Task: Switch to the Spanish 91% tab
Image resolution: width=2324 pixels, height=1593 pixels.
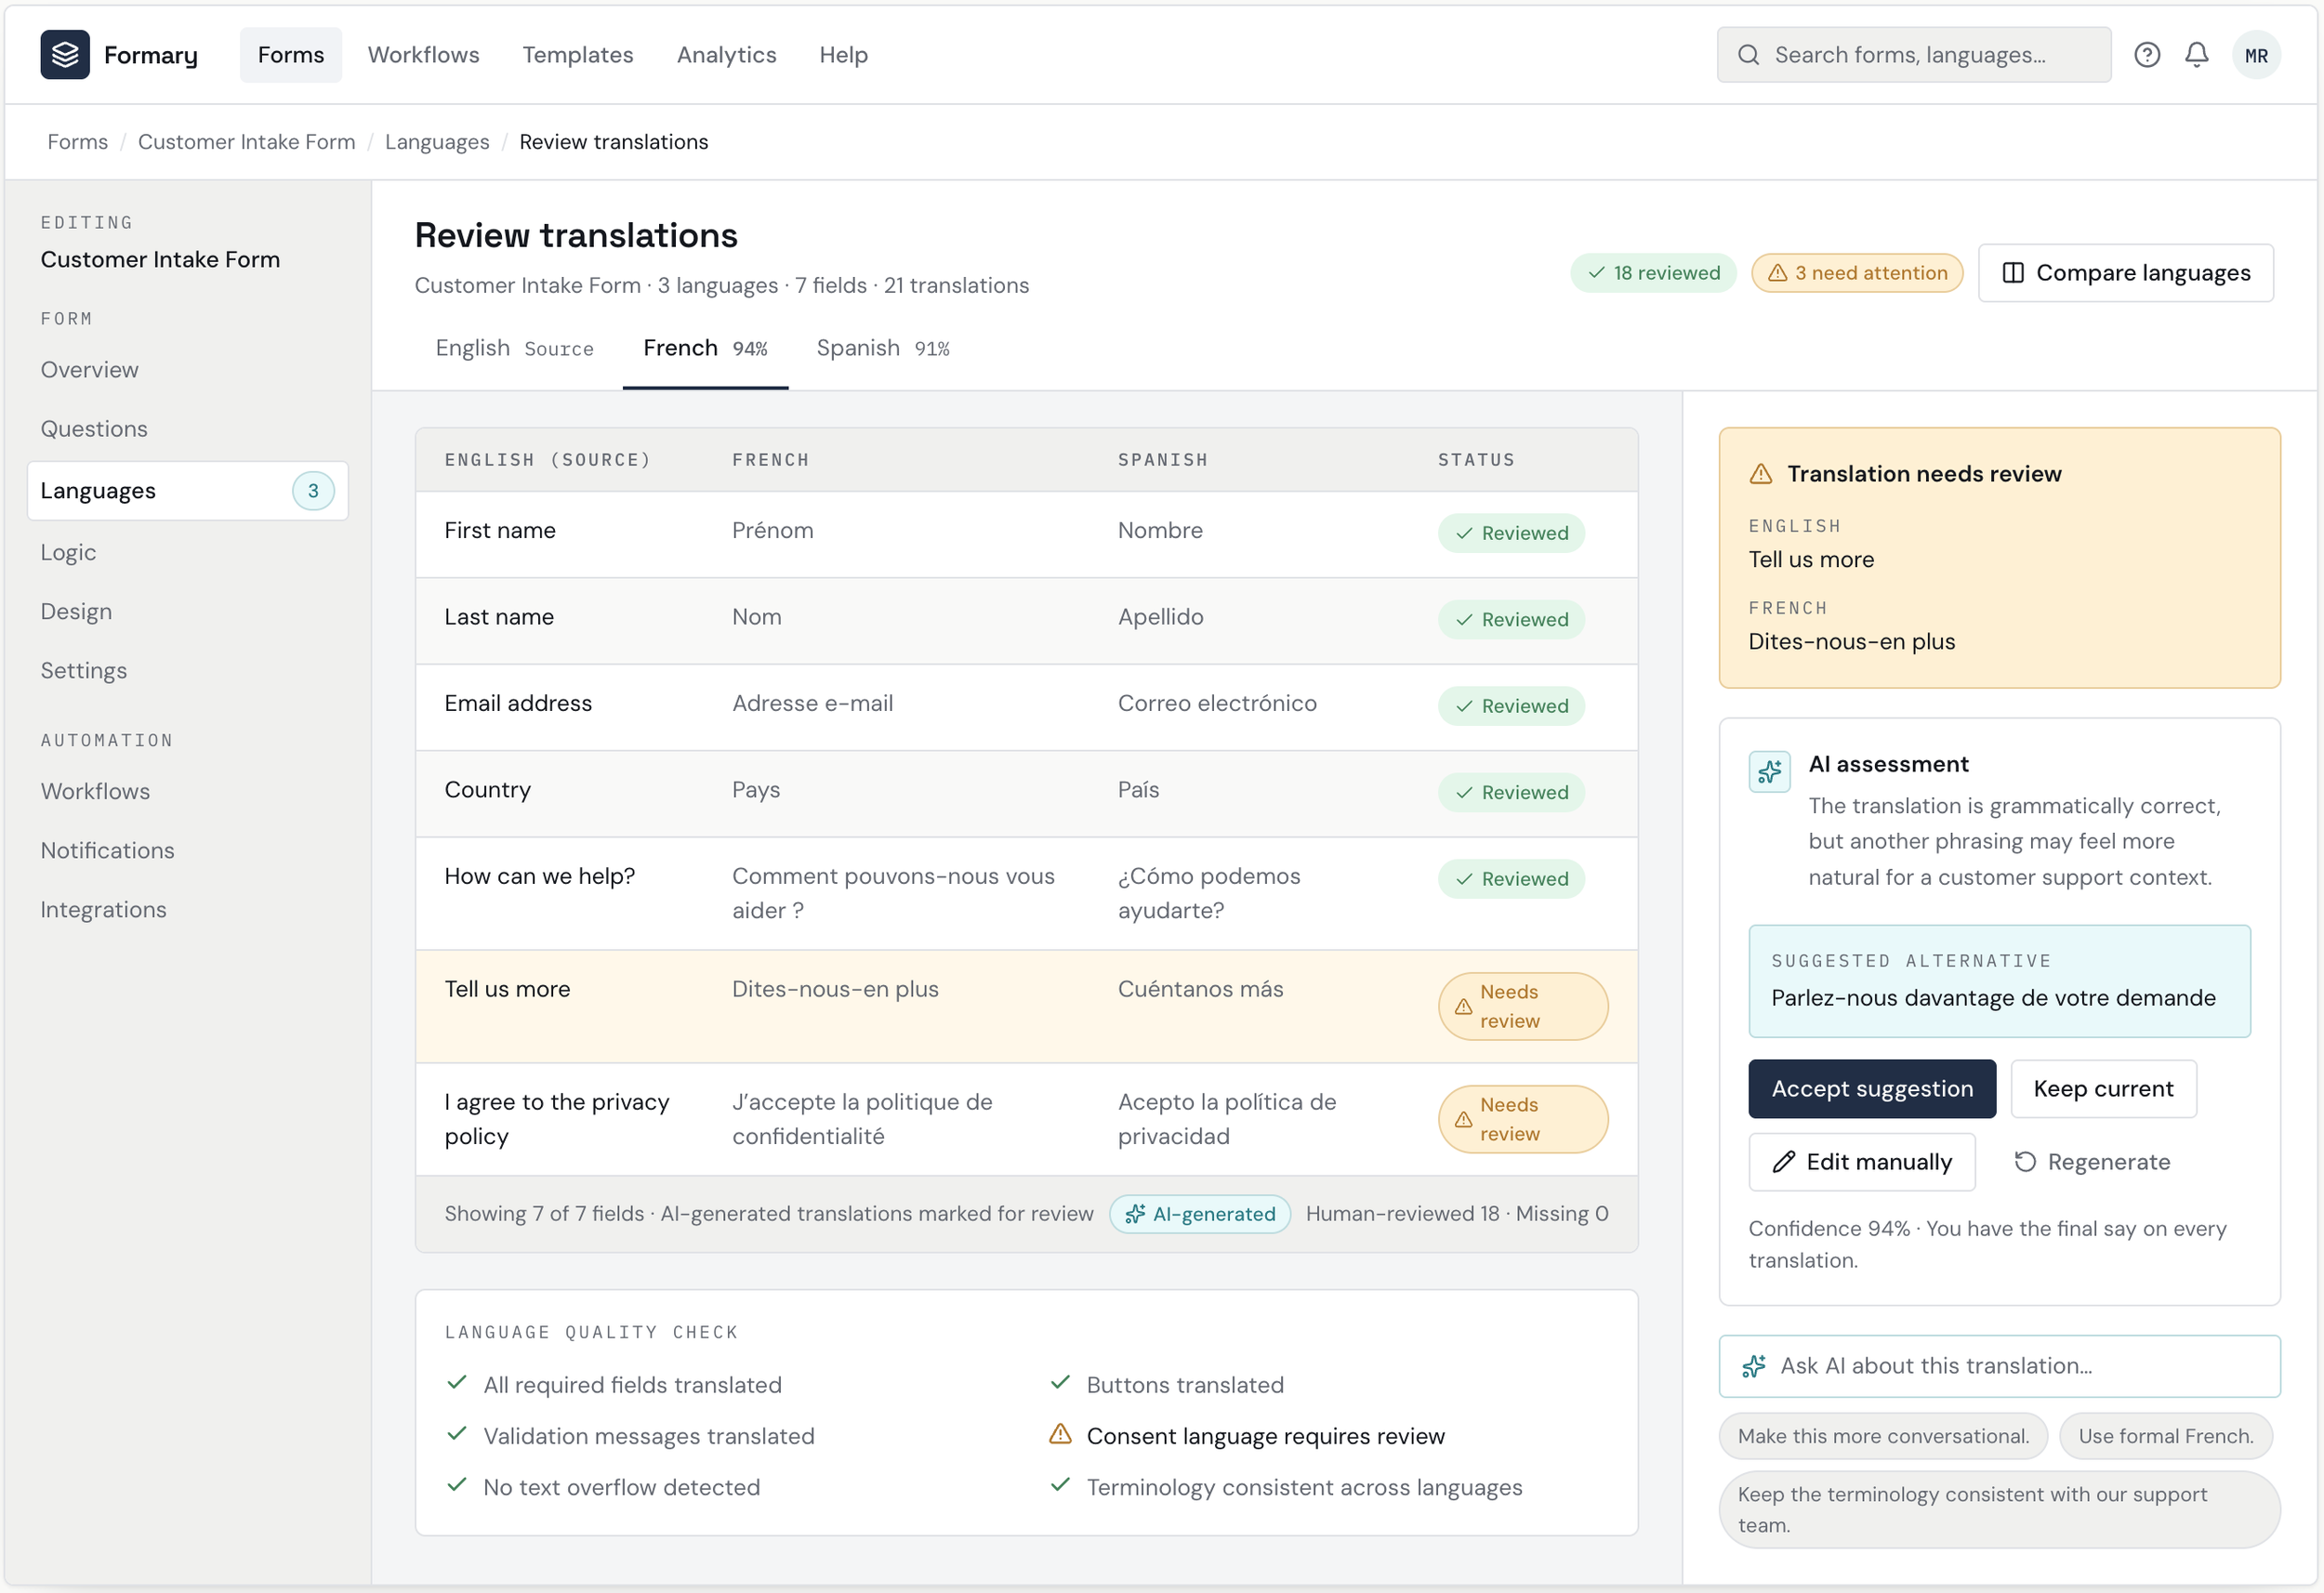Action: 883,348
